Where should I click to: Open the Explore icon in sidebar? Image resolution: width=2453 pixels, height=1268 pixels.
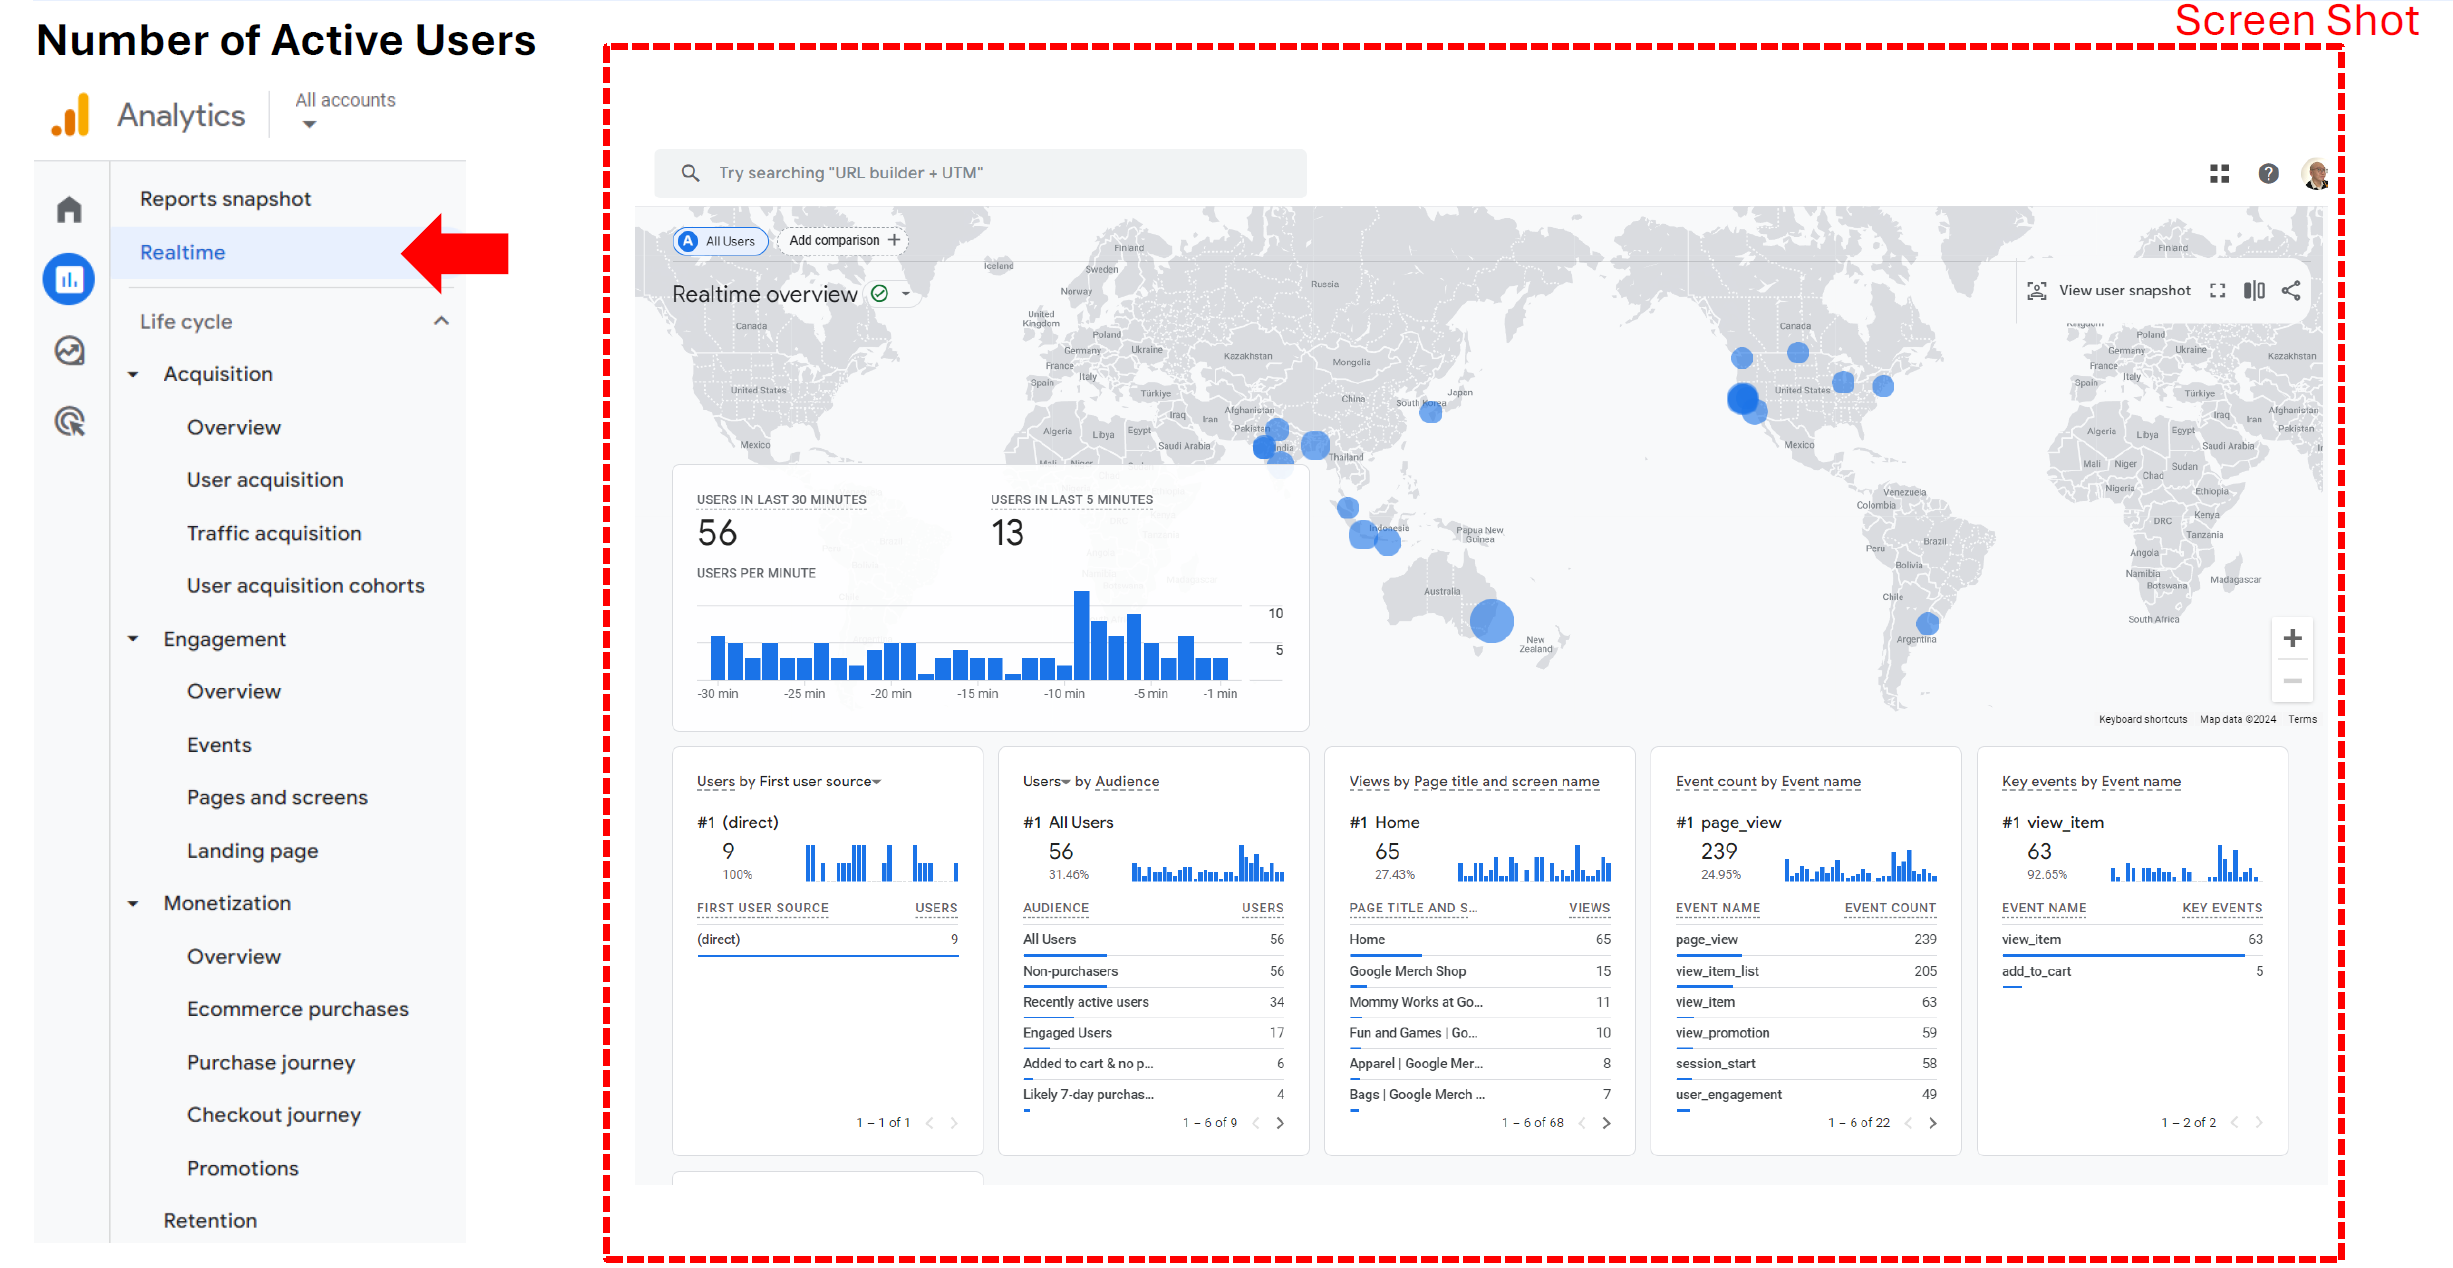click(x=69, y=351)
